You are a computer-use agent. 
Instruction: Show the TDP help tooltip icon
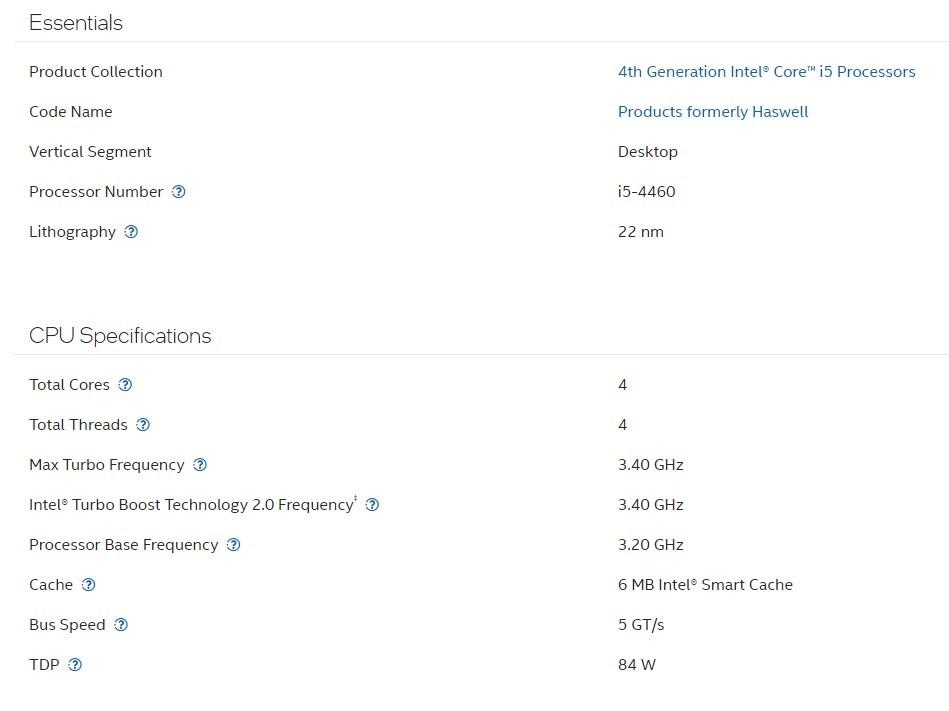click(75, 665)
